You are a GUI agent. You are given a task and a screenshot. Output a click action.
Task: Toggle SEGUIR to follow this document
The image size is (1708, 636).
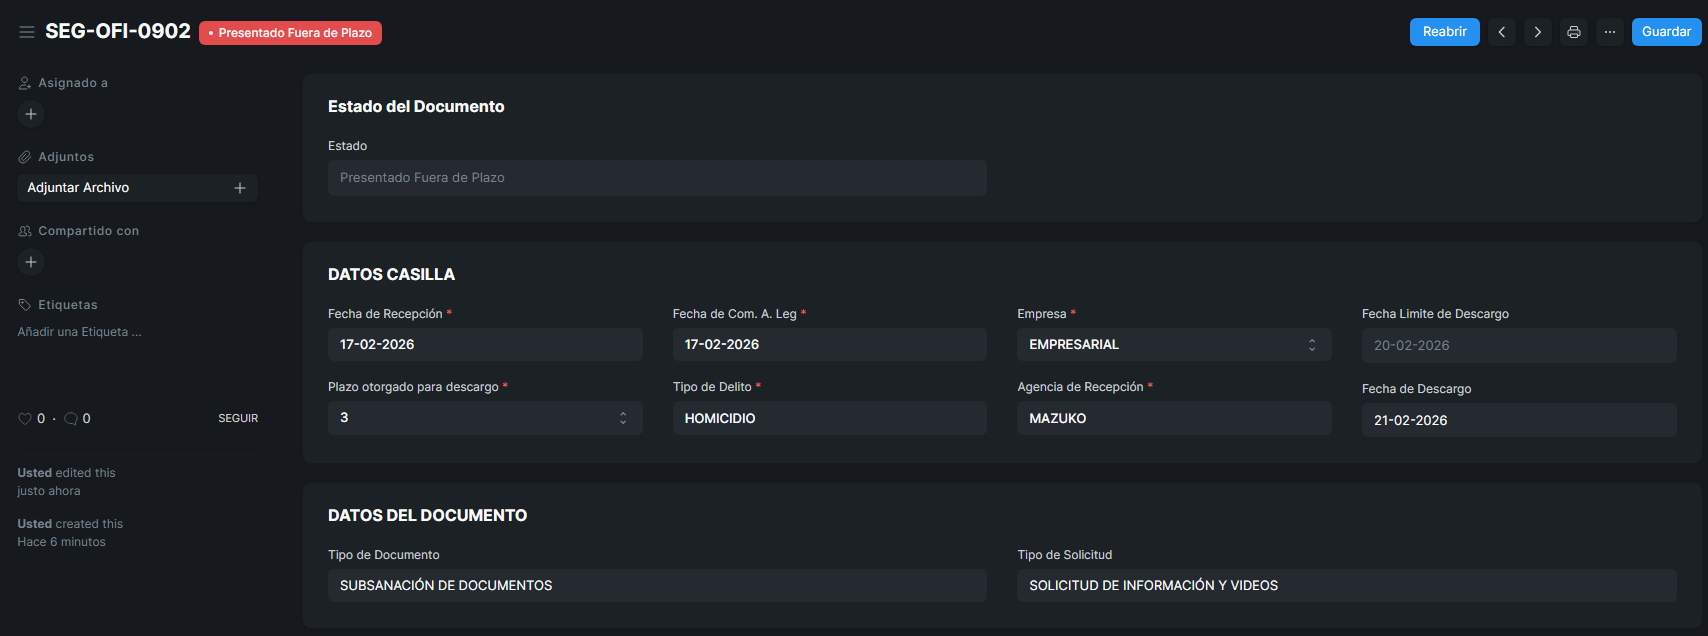coord(238,418)
